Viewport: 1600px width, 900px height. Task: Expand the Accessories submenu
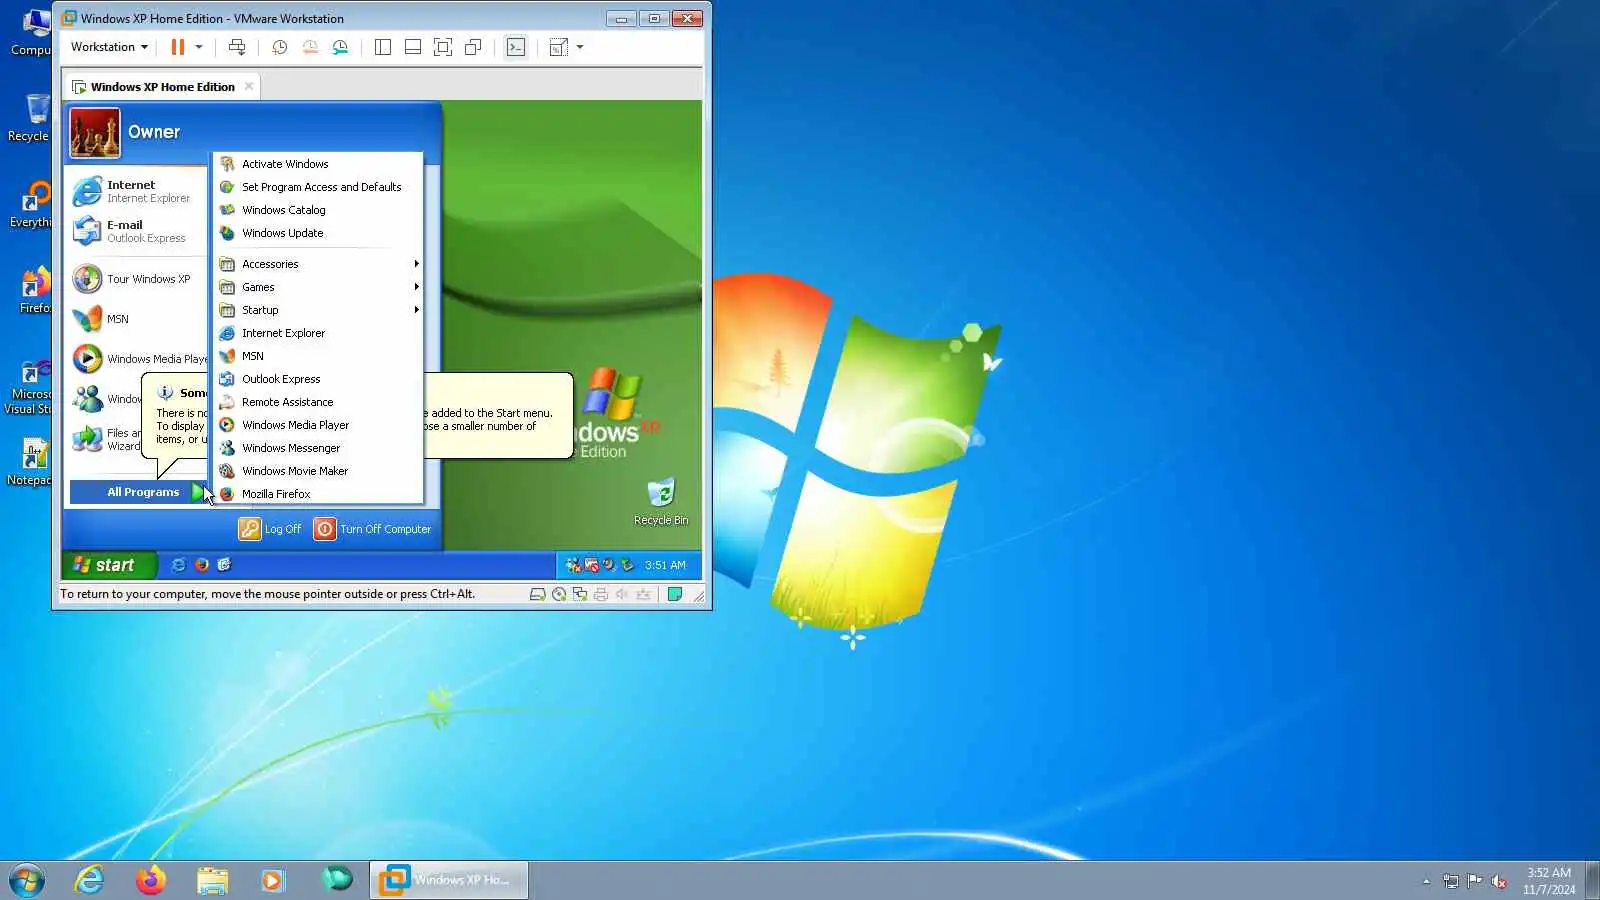click(x=318, y=264)
